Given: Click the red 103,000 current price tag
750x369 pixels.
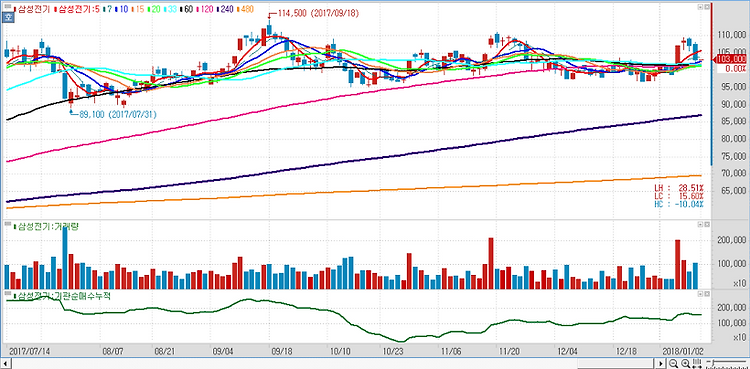Looking at the screenshot, I should click(x=730, y=59).
